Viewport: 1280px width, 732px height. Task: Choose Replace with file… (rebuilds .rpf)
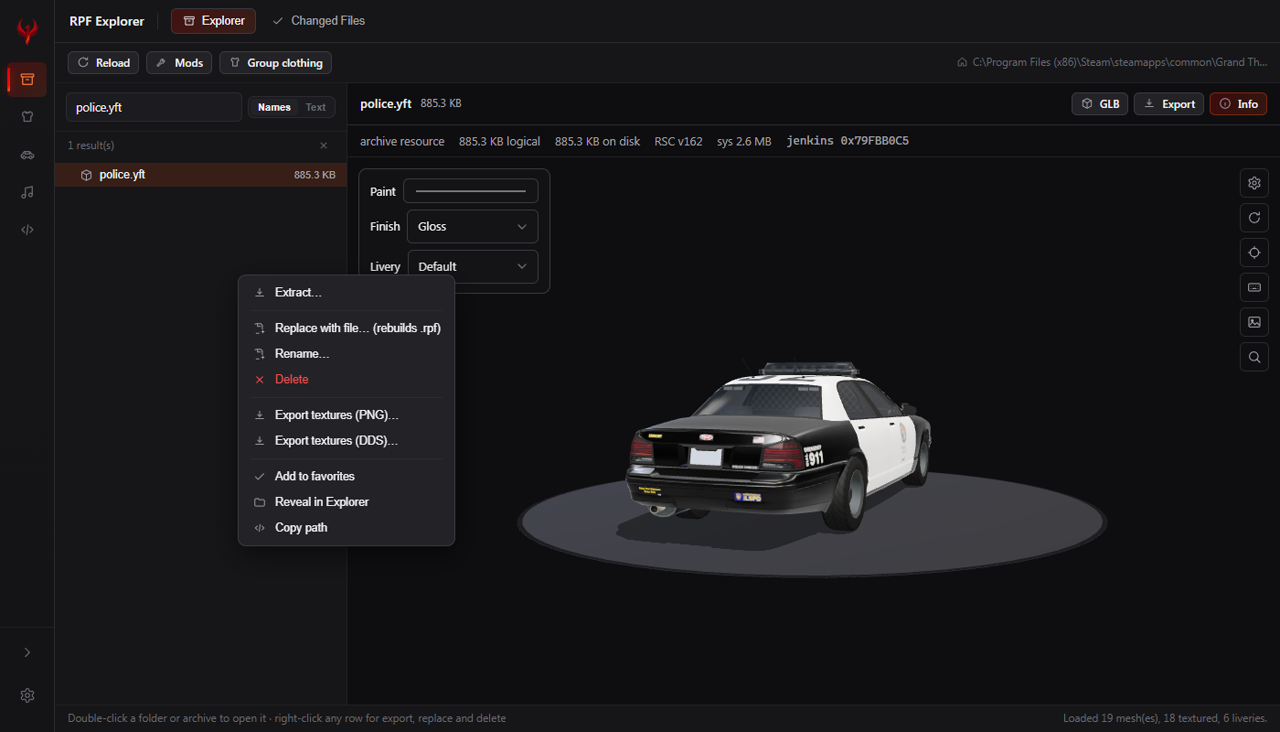pos(346,328)
